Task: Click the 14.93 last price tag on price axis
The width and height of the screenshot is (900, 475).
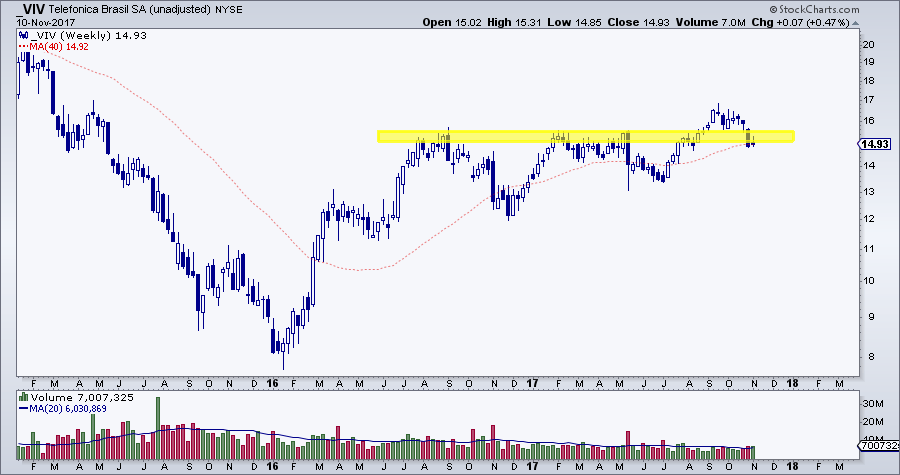Action: (x=875, y=145)
